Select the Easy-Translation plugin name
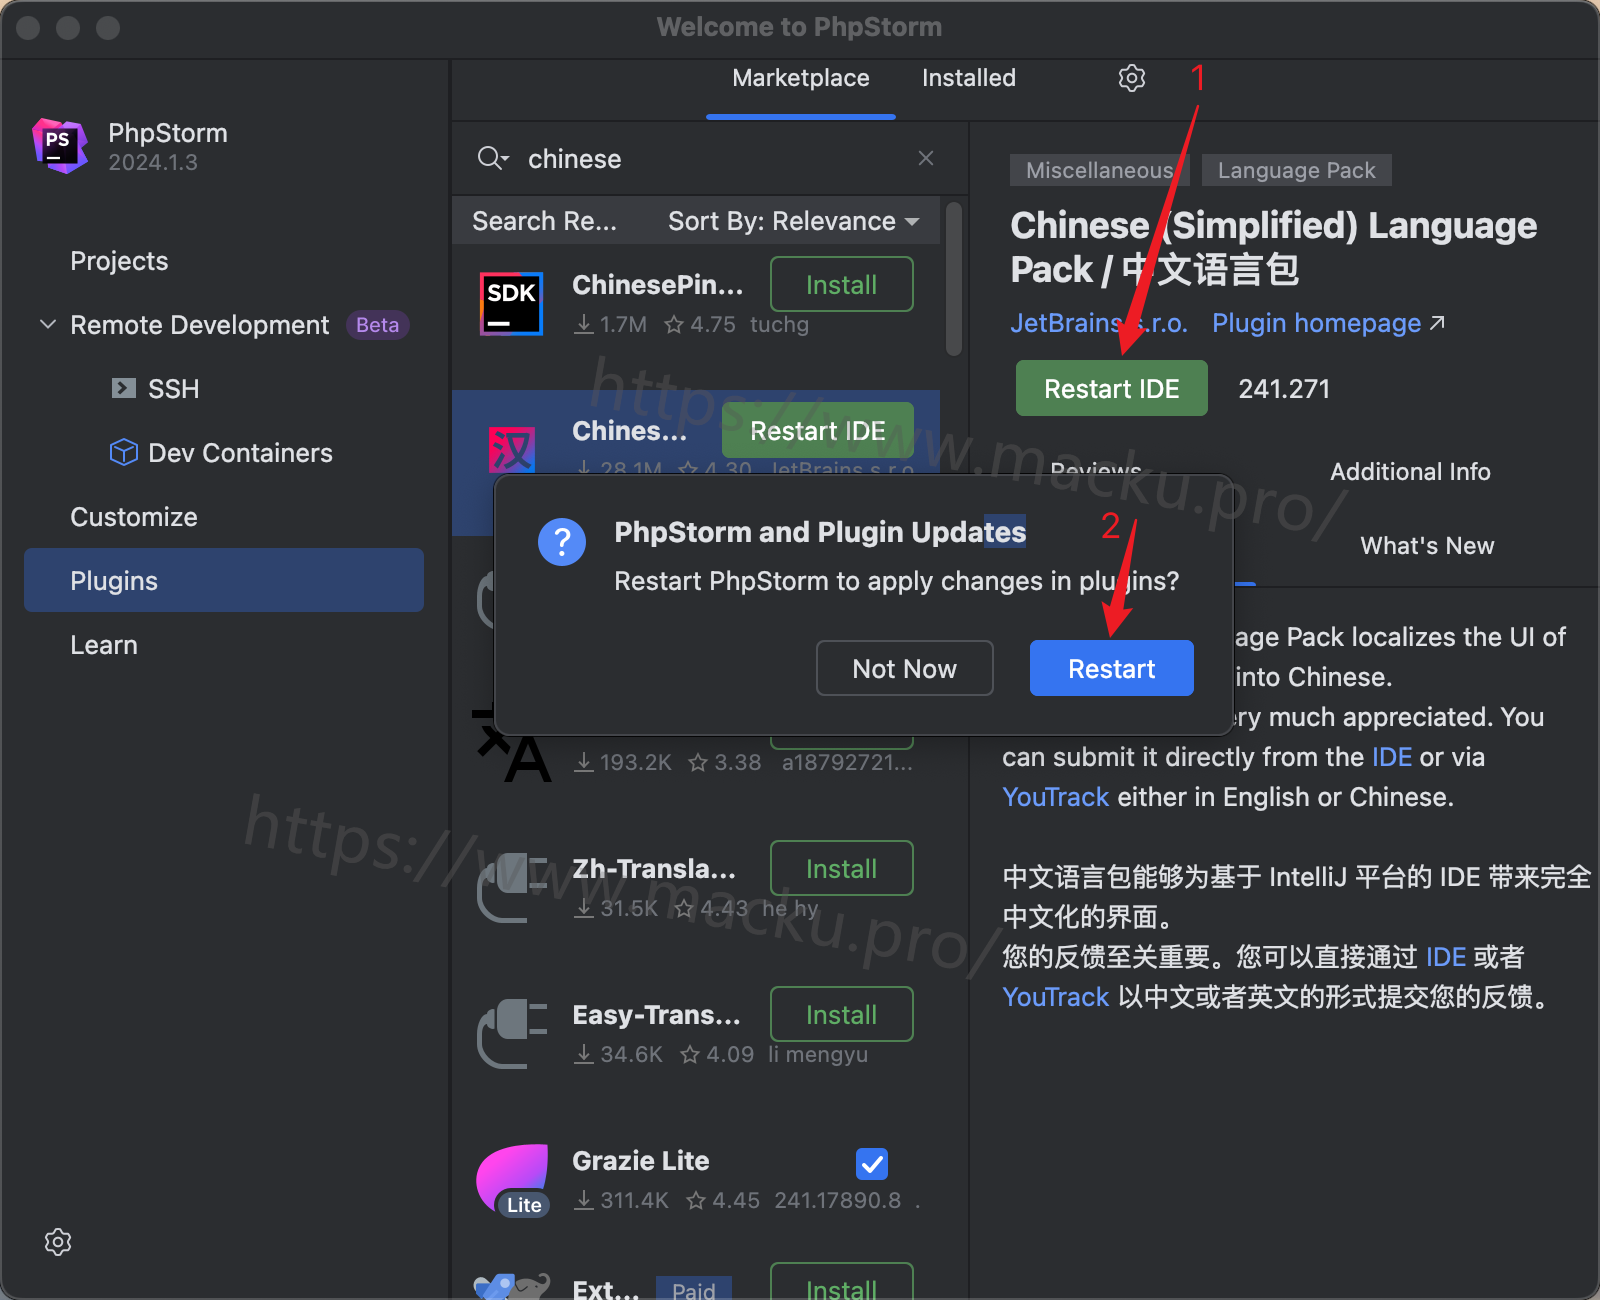The image size is (1600, 1300). coord(656,1015)
